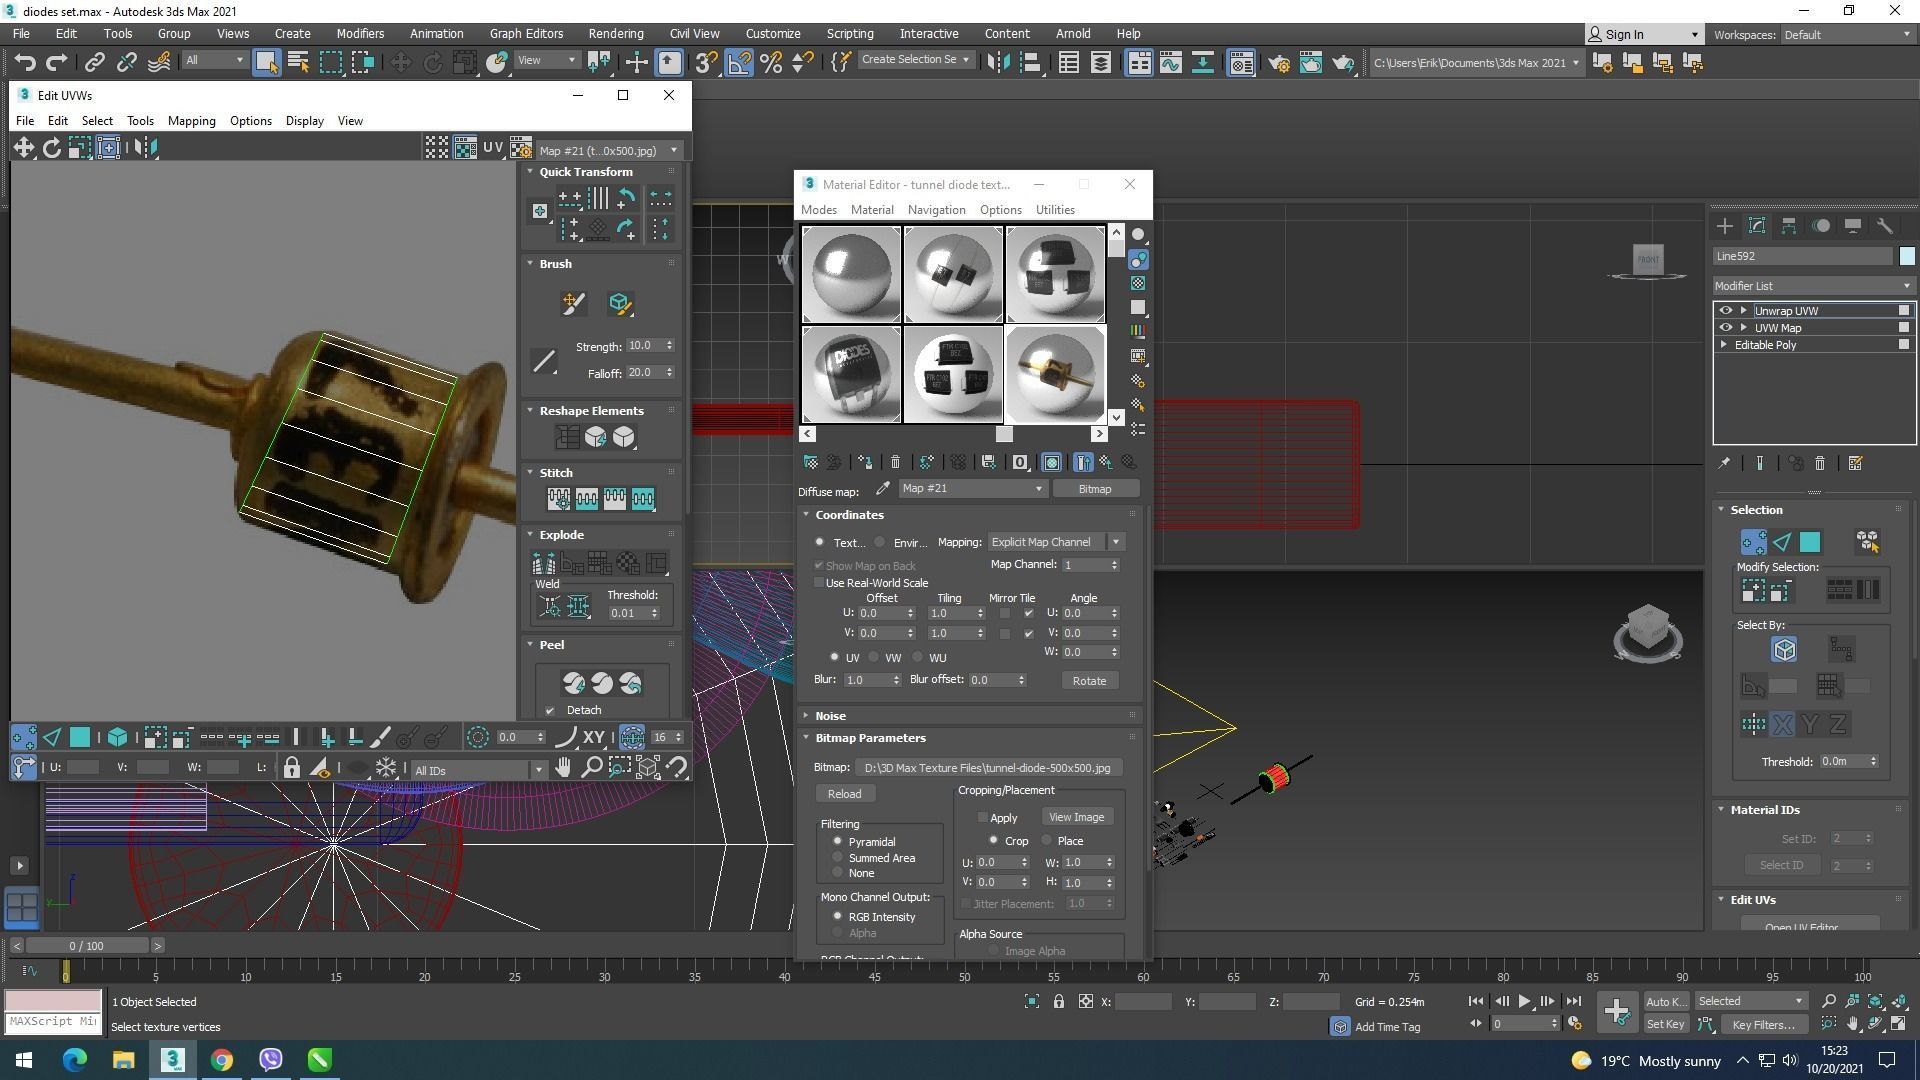This screenshot has width=1920, height=1080.
Task: Click the object color swatch beside Line592
Action: (x=1906, y=257)
